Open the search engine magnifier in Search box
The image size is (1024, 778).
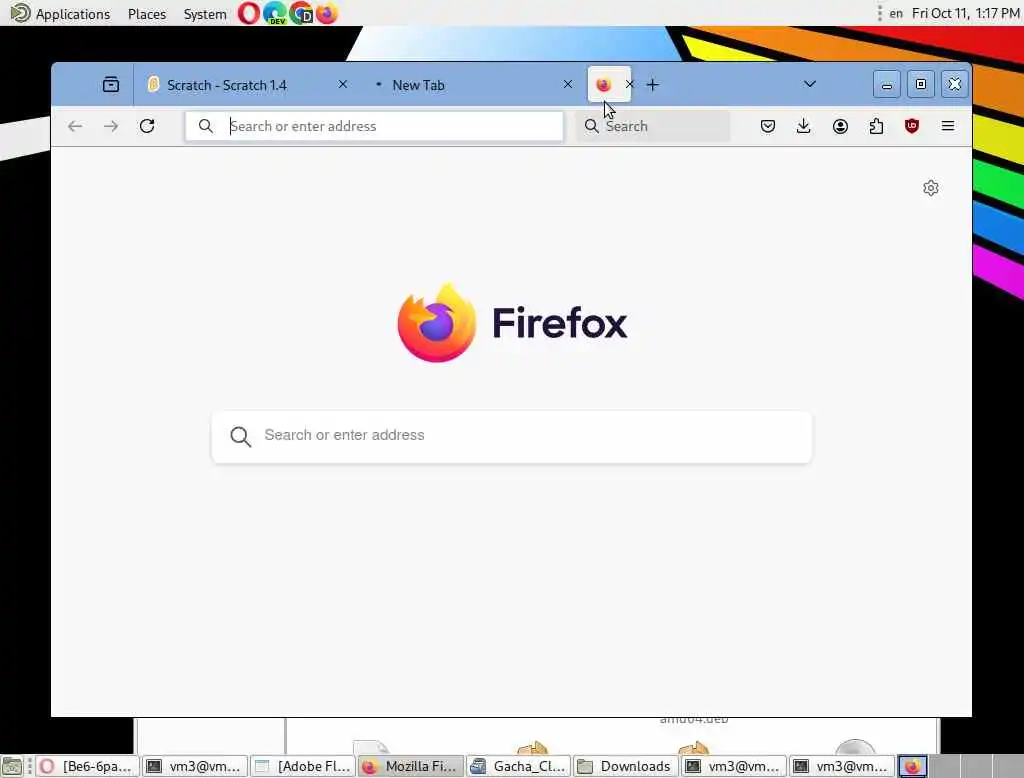(592, 126)
